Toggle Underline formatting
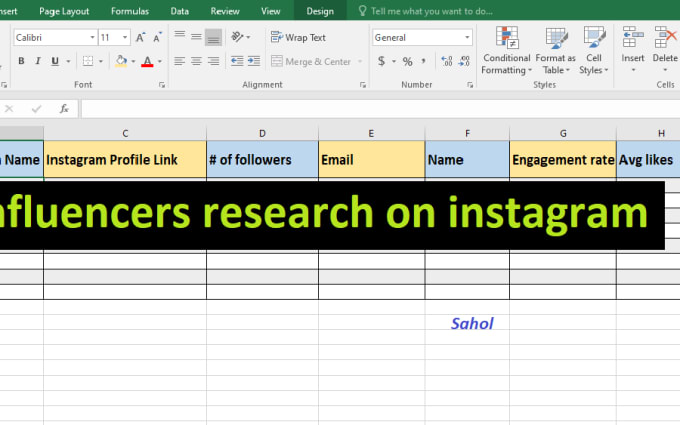The image size is (680, 425). (x=55, y=61)
